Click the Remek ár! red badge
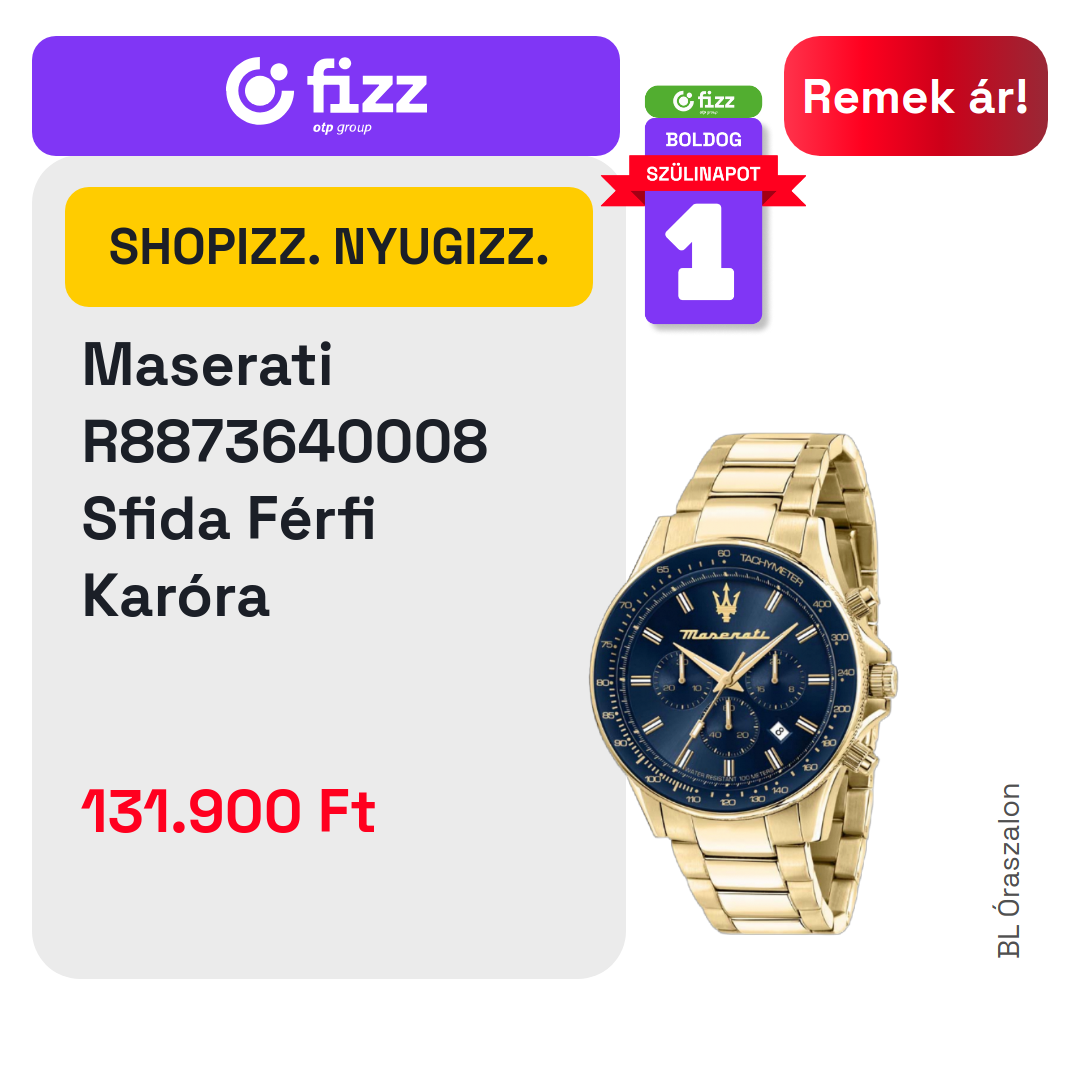Image resolution: width=1080 pixels, height=1080 pixels. 915,96
